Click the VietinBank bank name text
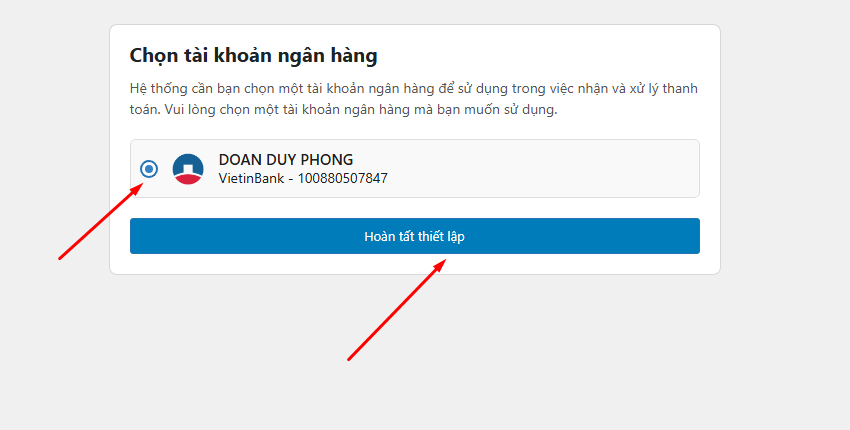850x430 pixels. pyautogui.click(x=251, y=178)
